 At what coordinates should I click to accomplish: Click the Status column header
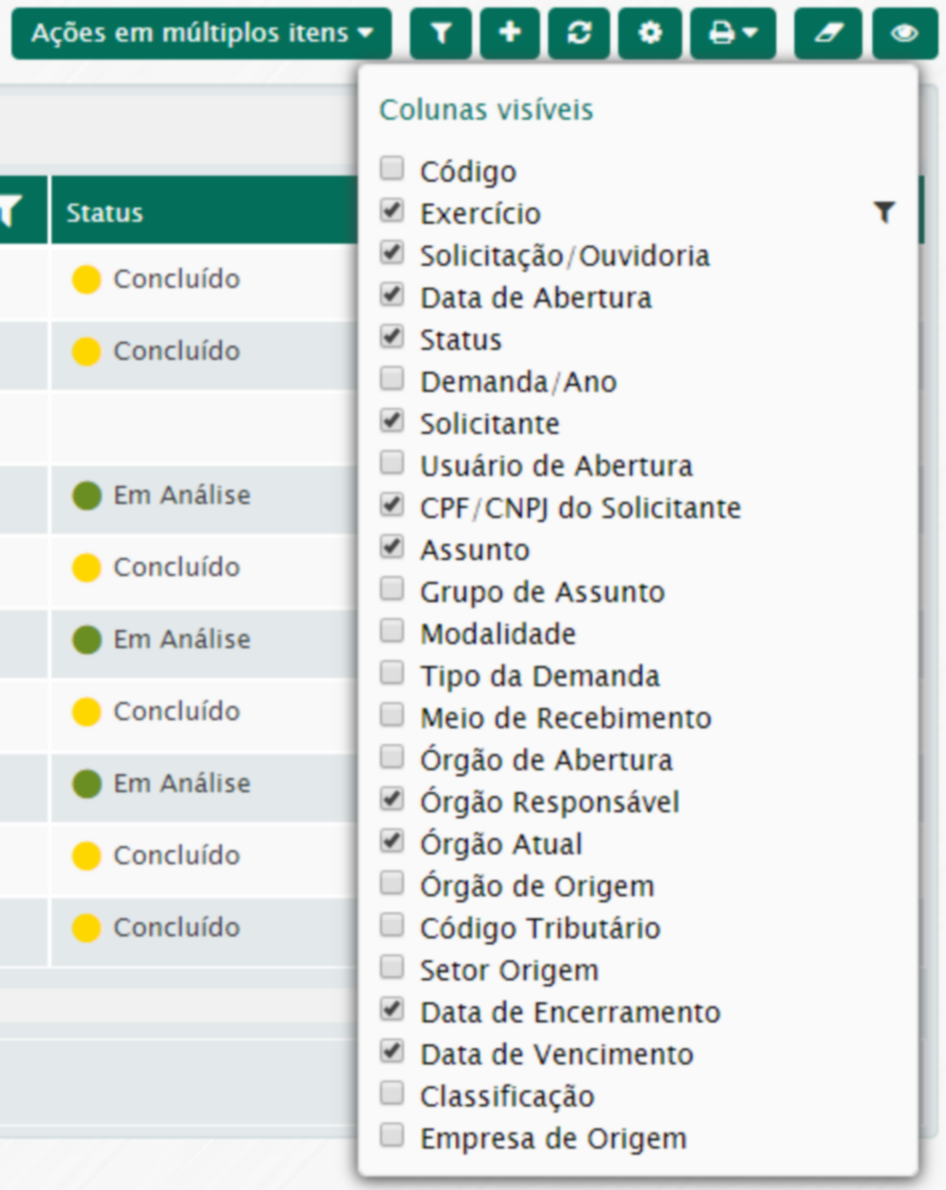tap(105, 213)
